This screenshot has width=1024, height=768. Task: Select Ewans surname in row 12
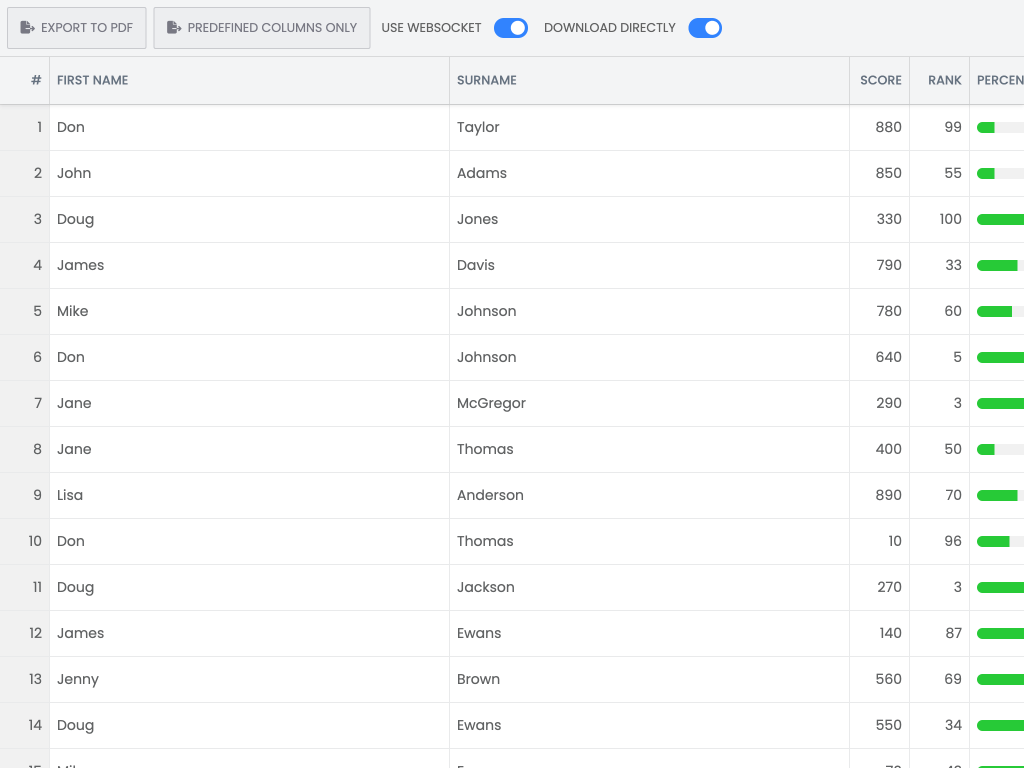(649, 633)
